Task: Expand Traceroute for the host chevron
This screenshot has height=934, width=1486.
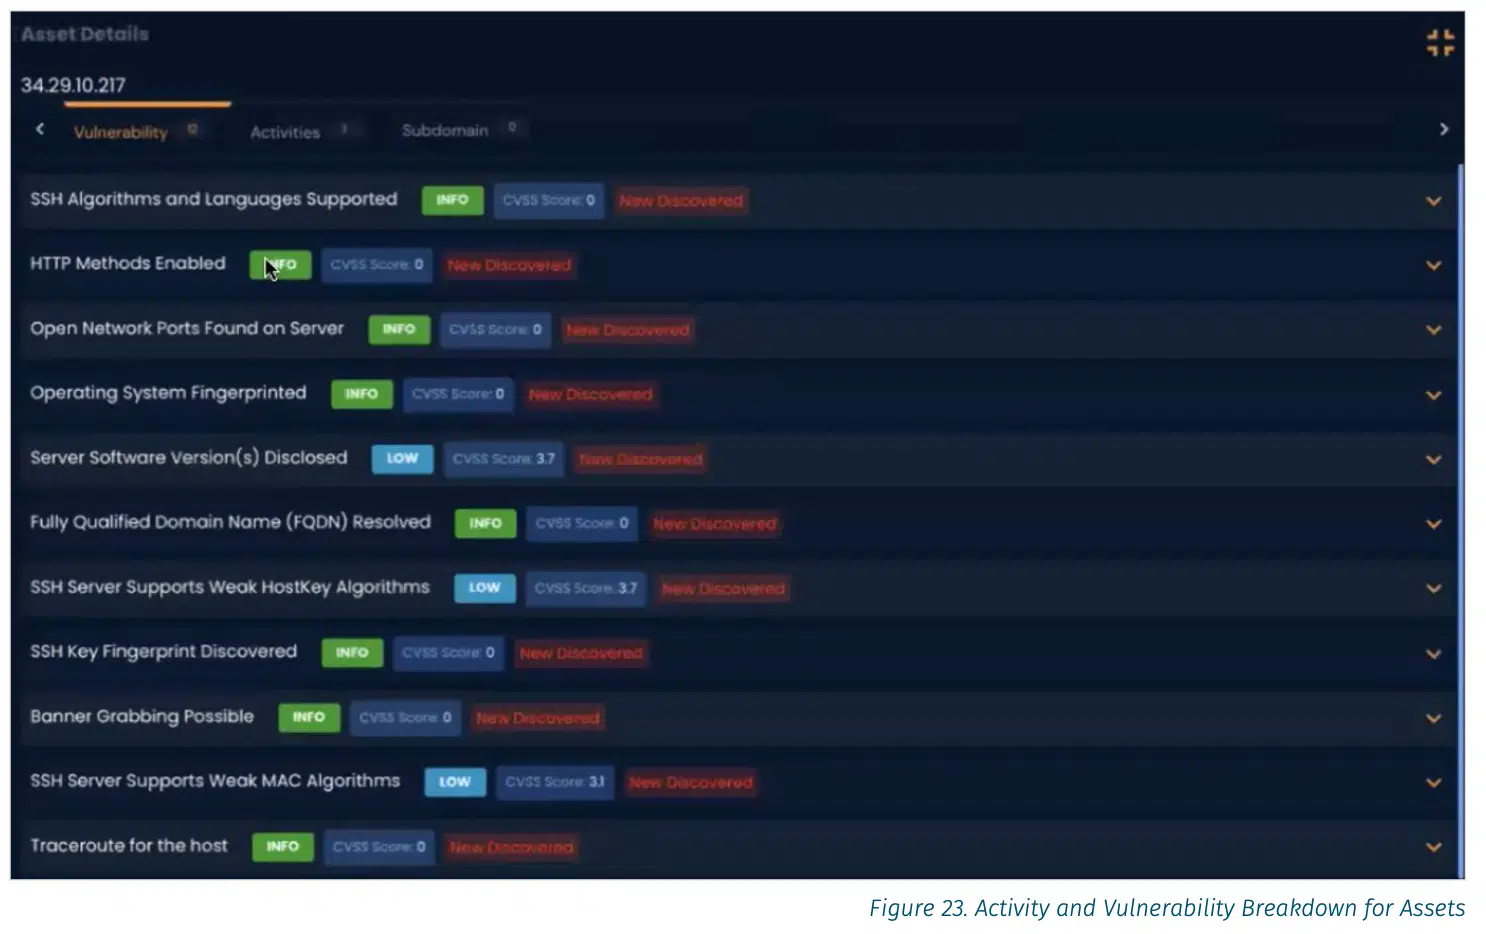Action: click(1433, 847)
